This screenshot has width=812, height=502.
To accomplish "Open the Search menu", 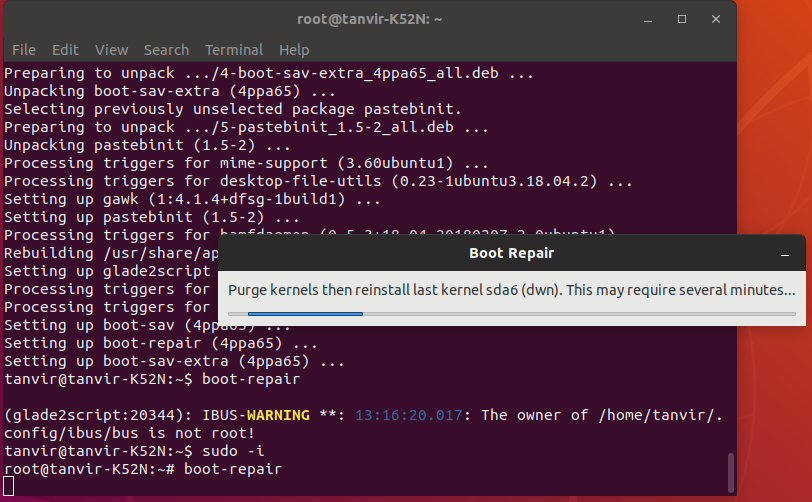I will coord(166,50).
